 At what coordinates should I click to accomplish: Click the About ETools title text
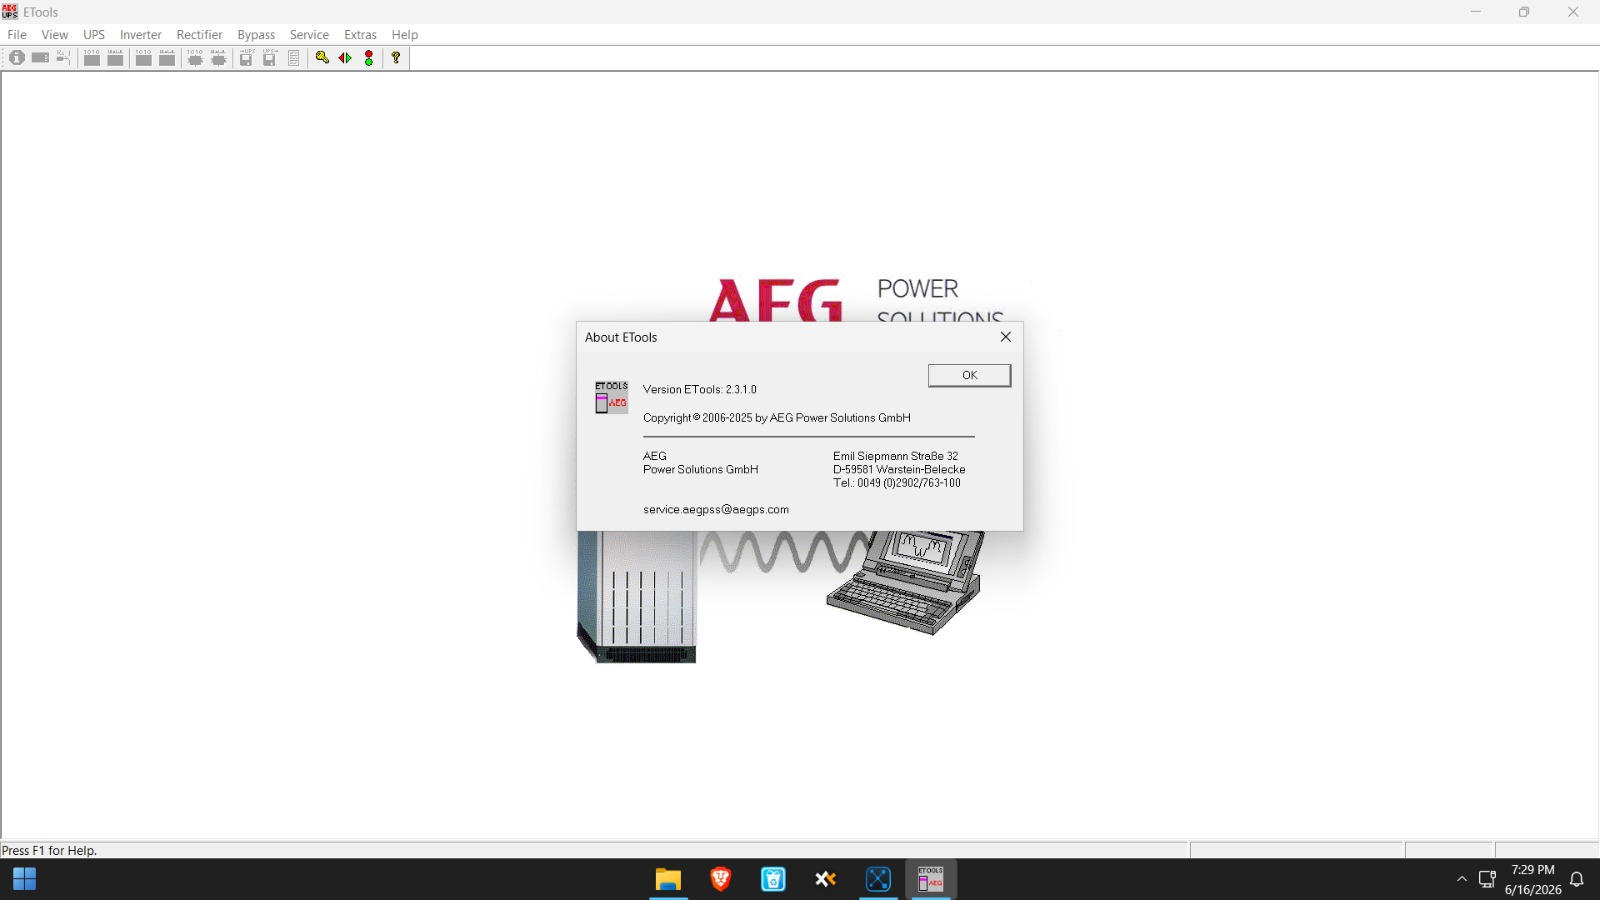click(621, 337)
